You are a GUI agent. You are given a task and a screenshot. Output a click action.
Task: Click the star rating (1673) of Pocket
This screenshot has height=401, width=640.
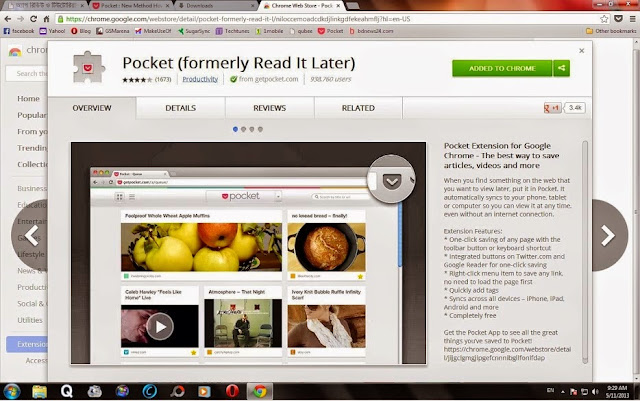click(147, 79)
